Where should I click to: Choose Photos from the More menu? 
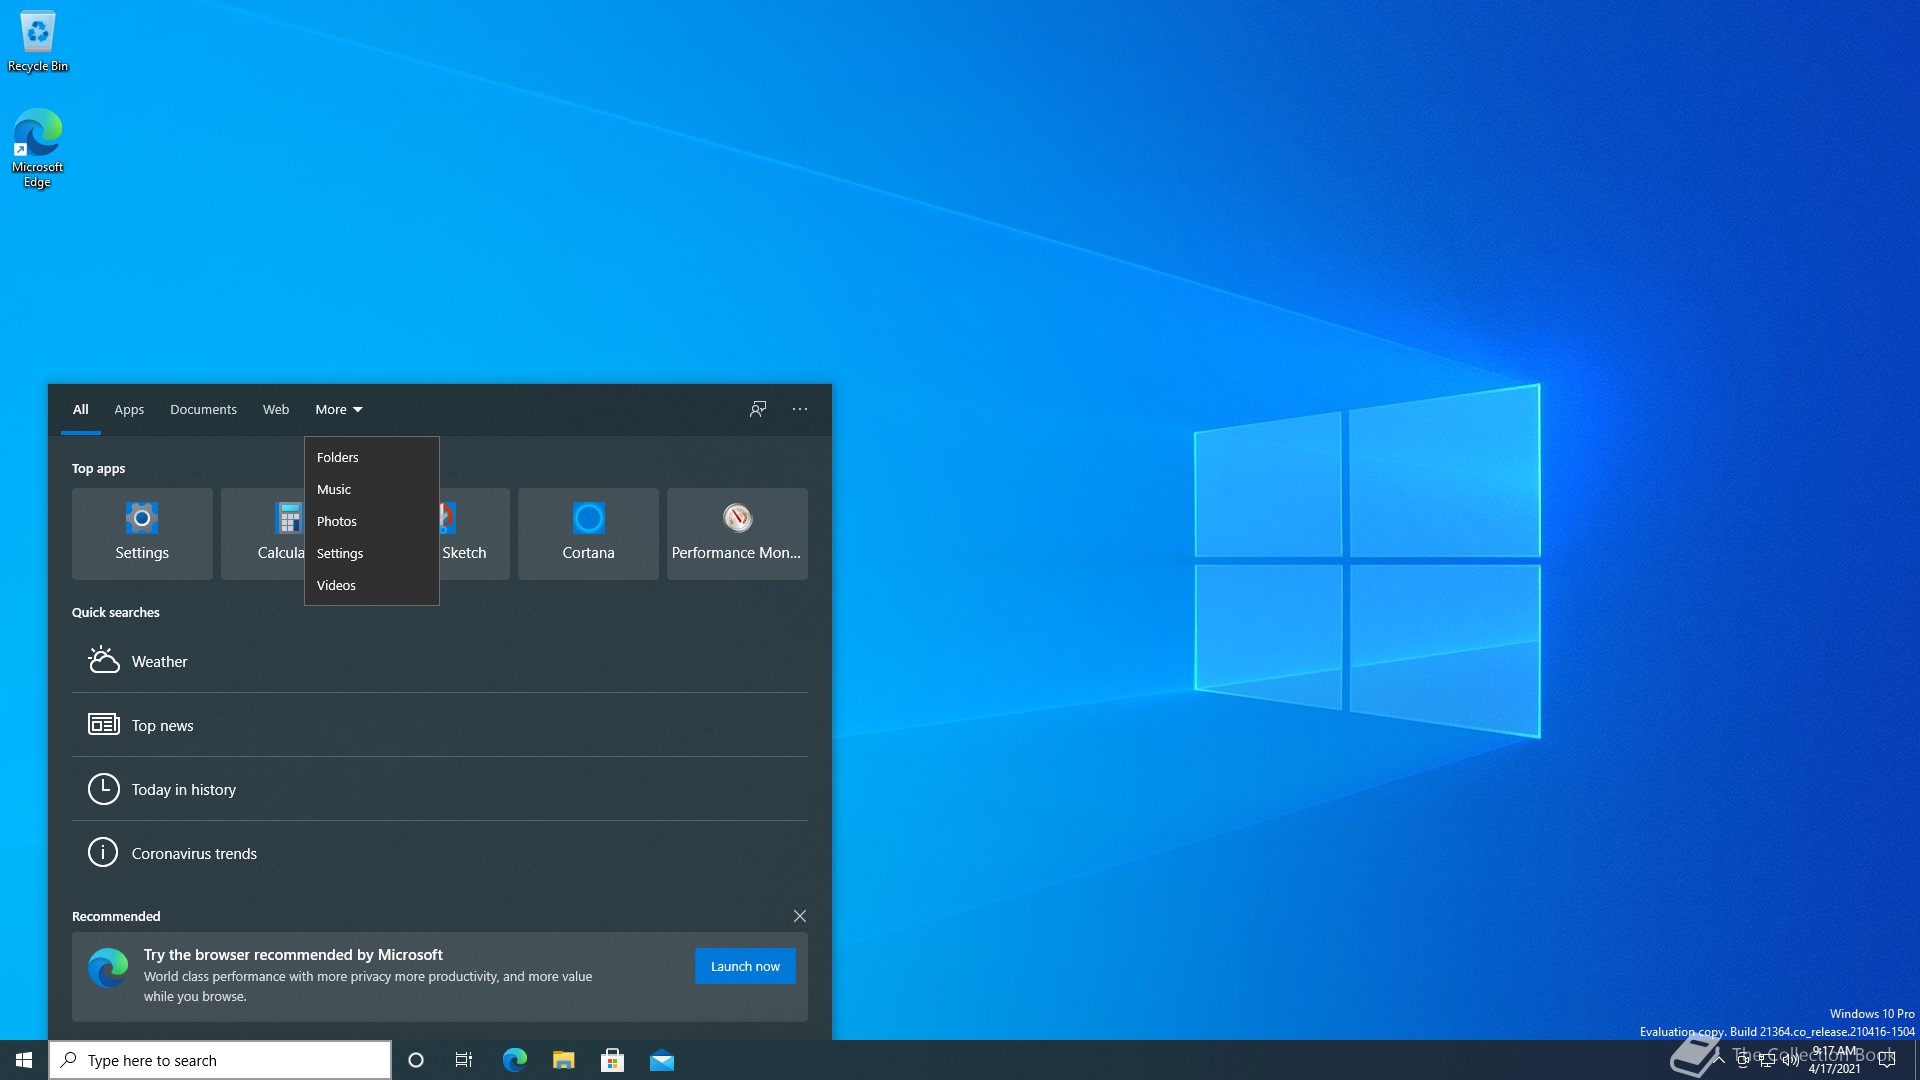pyautogui.click(x=372, y=521)
